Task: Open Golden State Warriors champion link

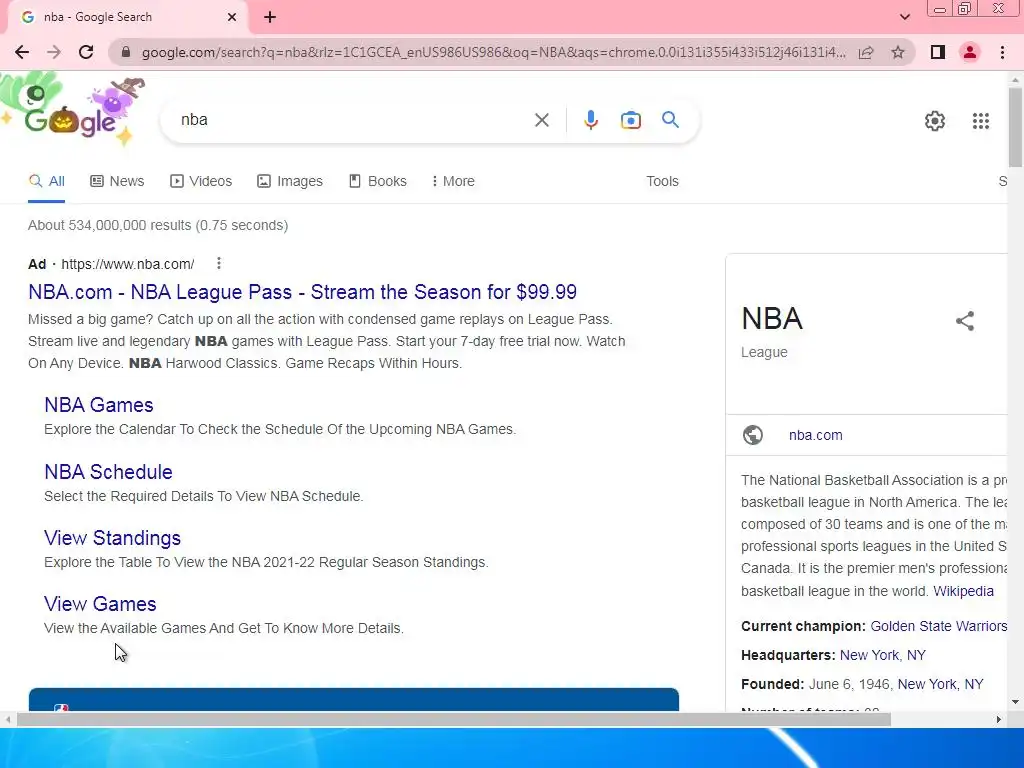Action: coord(938,626)
